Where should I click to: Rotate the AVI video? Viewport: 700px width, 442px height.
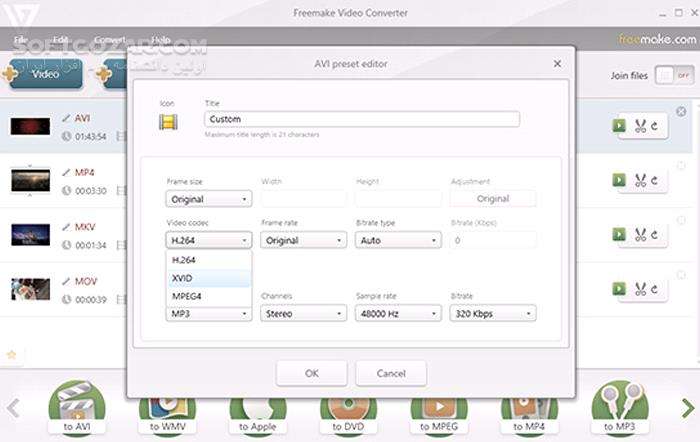[654, 126]
